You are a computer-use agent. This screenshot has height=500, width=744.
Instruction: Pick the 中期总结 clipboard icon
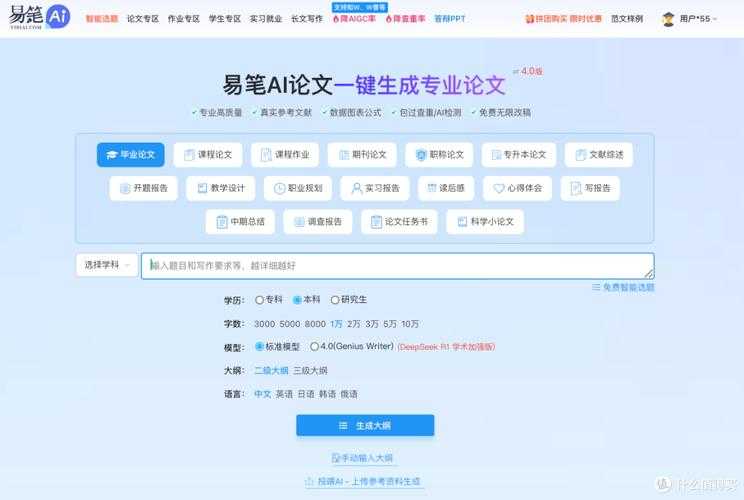click(222, 222)
